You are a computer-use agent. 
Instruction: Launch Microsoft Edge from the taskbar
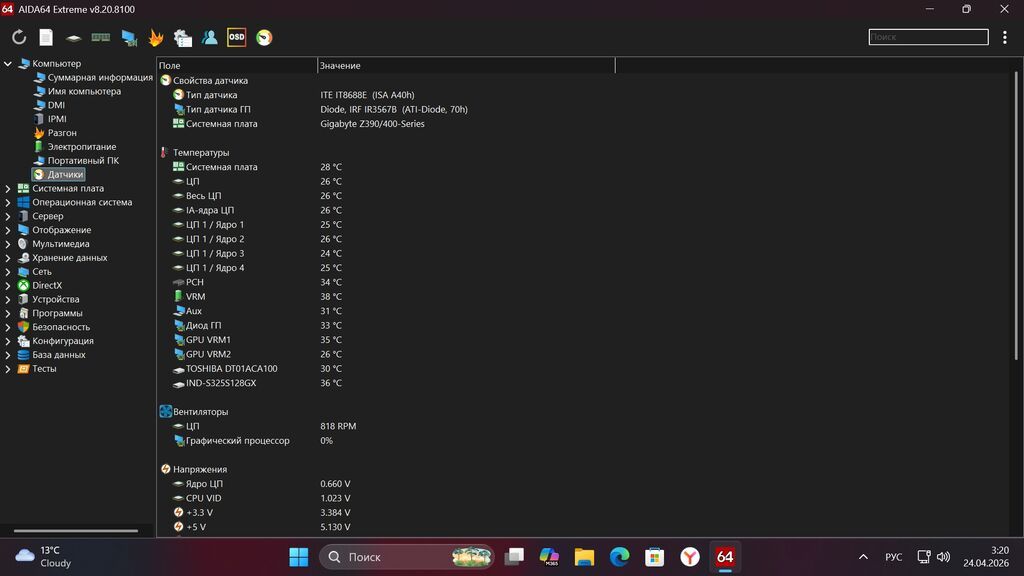point(619,557)
